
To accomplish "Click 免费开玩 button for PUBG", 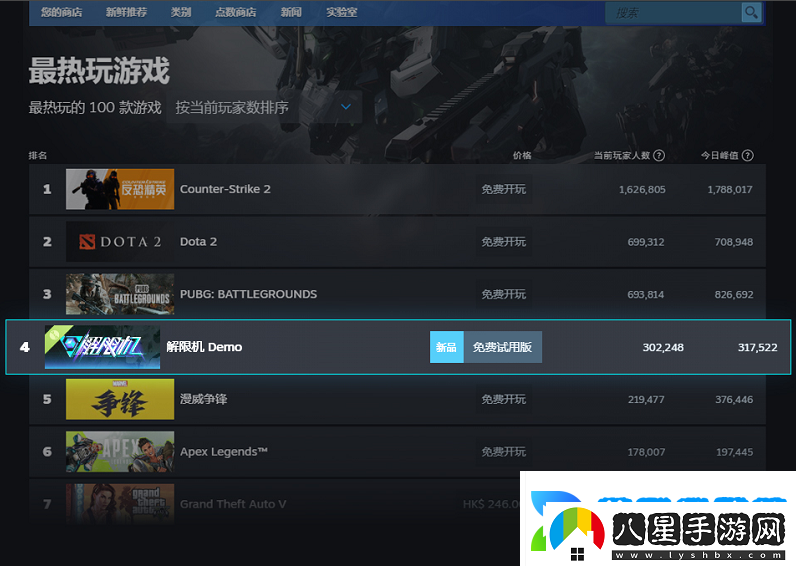I will [504, 294].
